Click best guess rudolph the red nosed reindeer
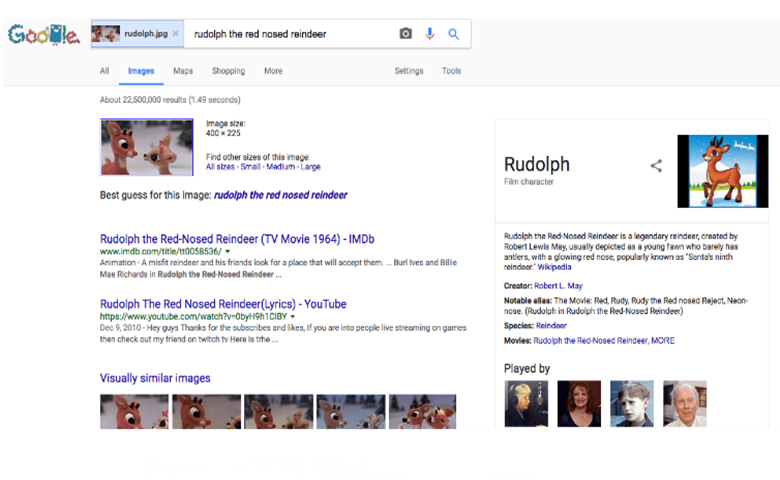The image size is (780, 480). [x=281, y=195]
